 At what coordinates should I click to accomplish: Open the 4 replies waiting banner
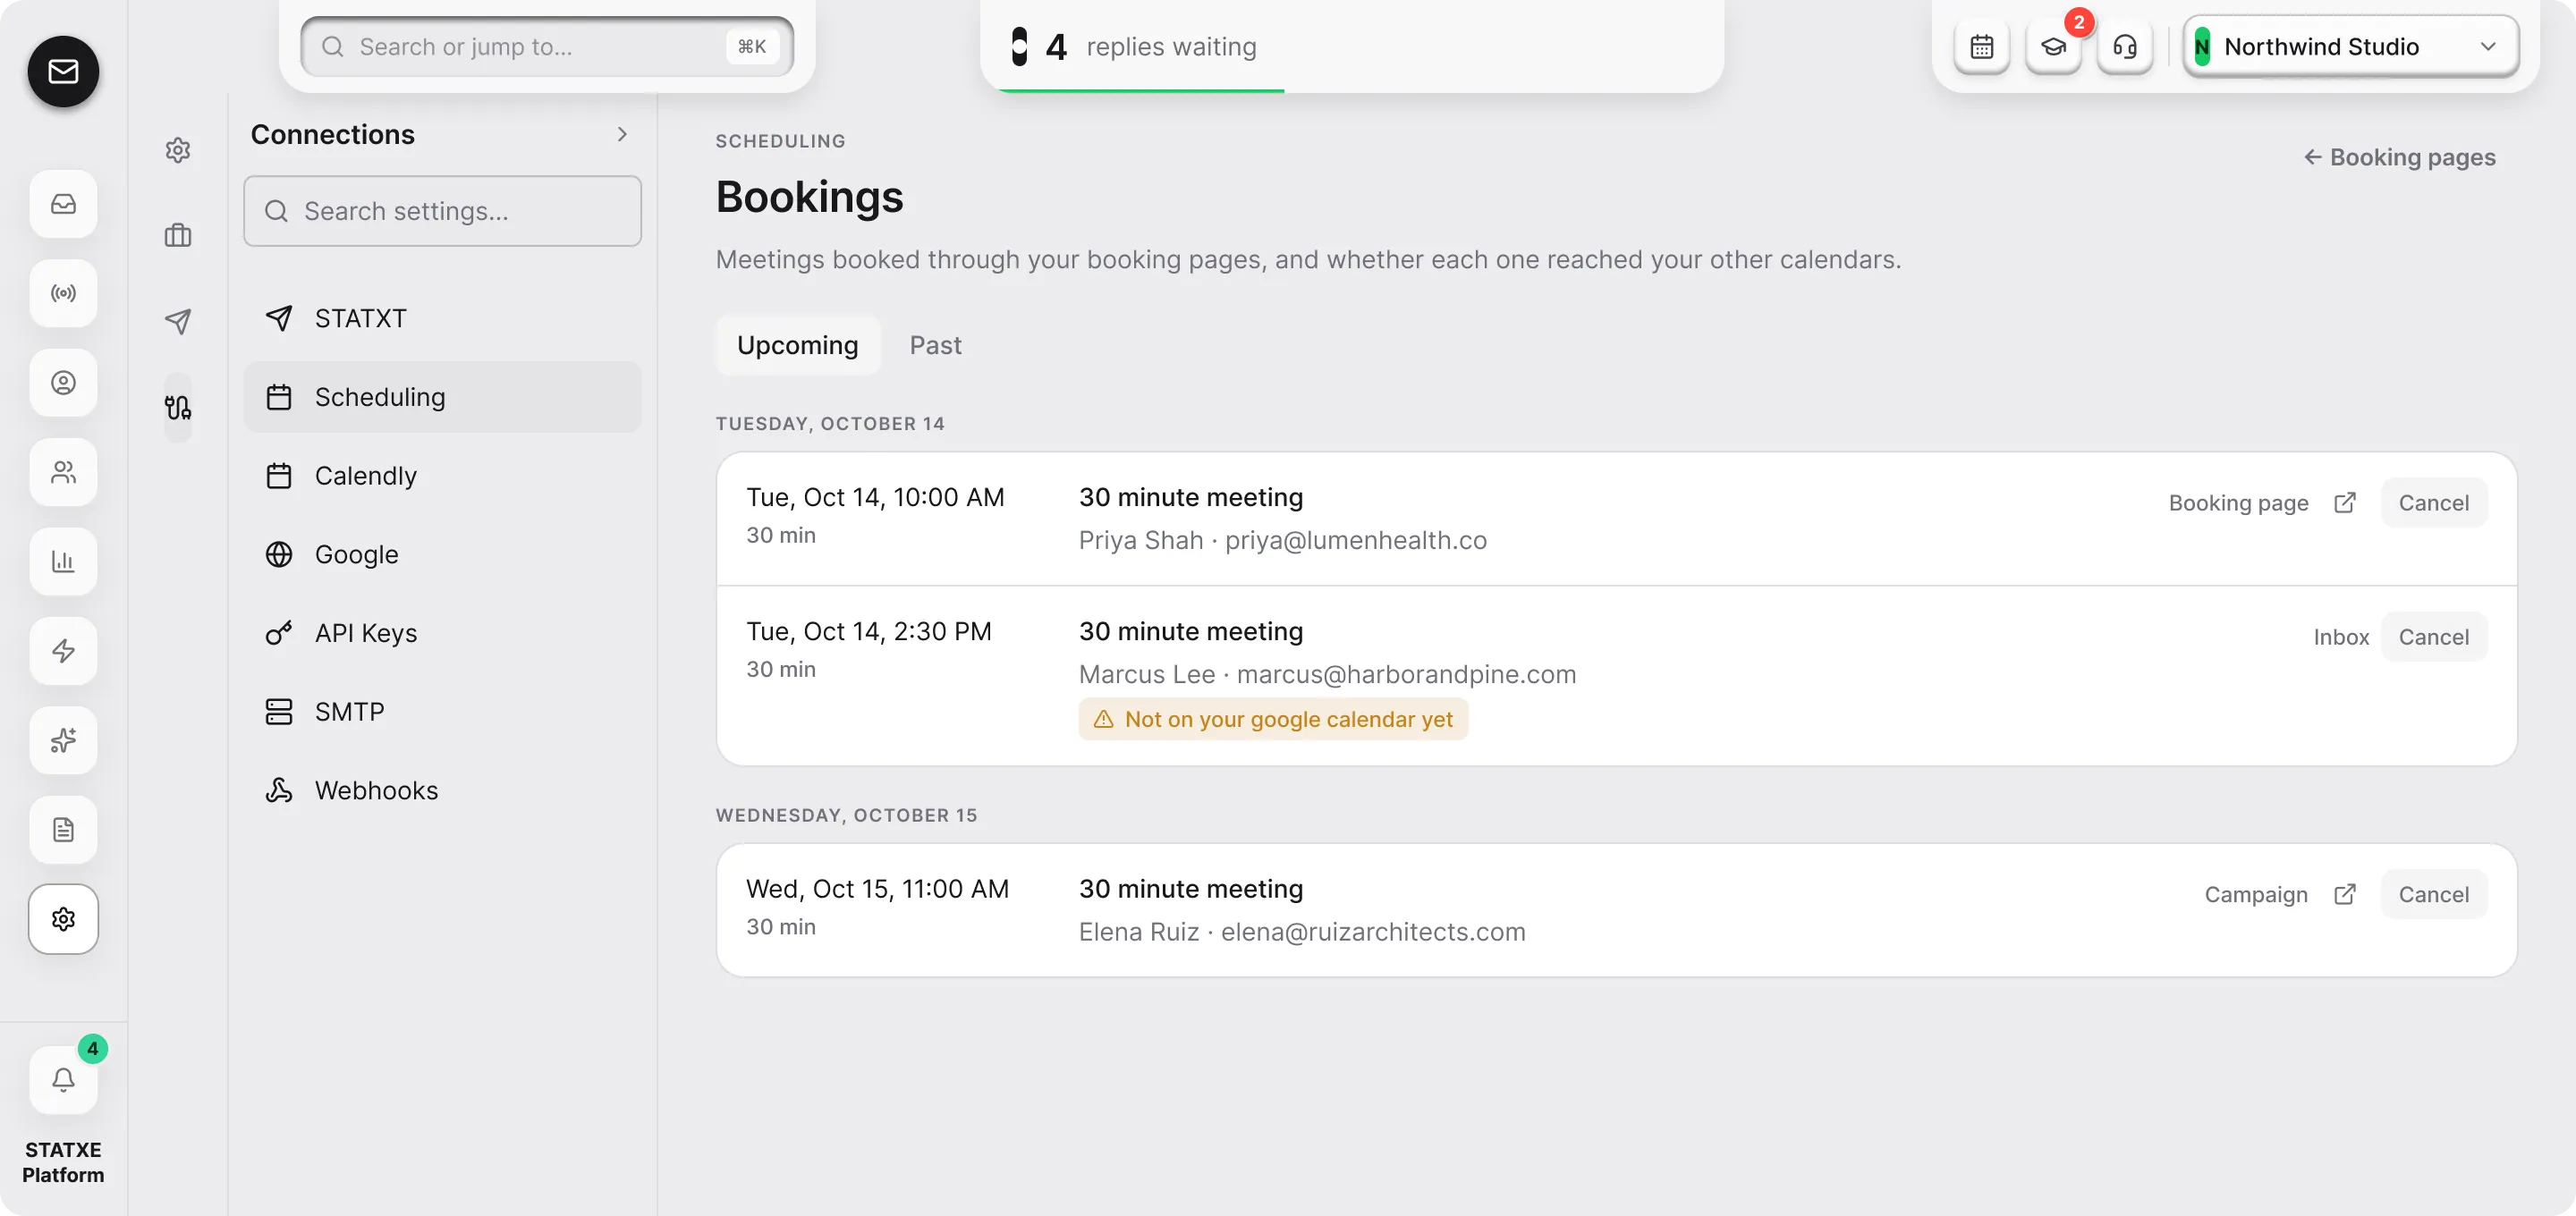[x=1352, y=46]
